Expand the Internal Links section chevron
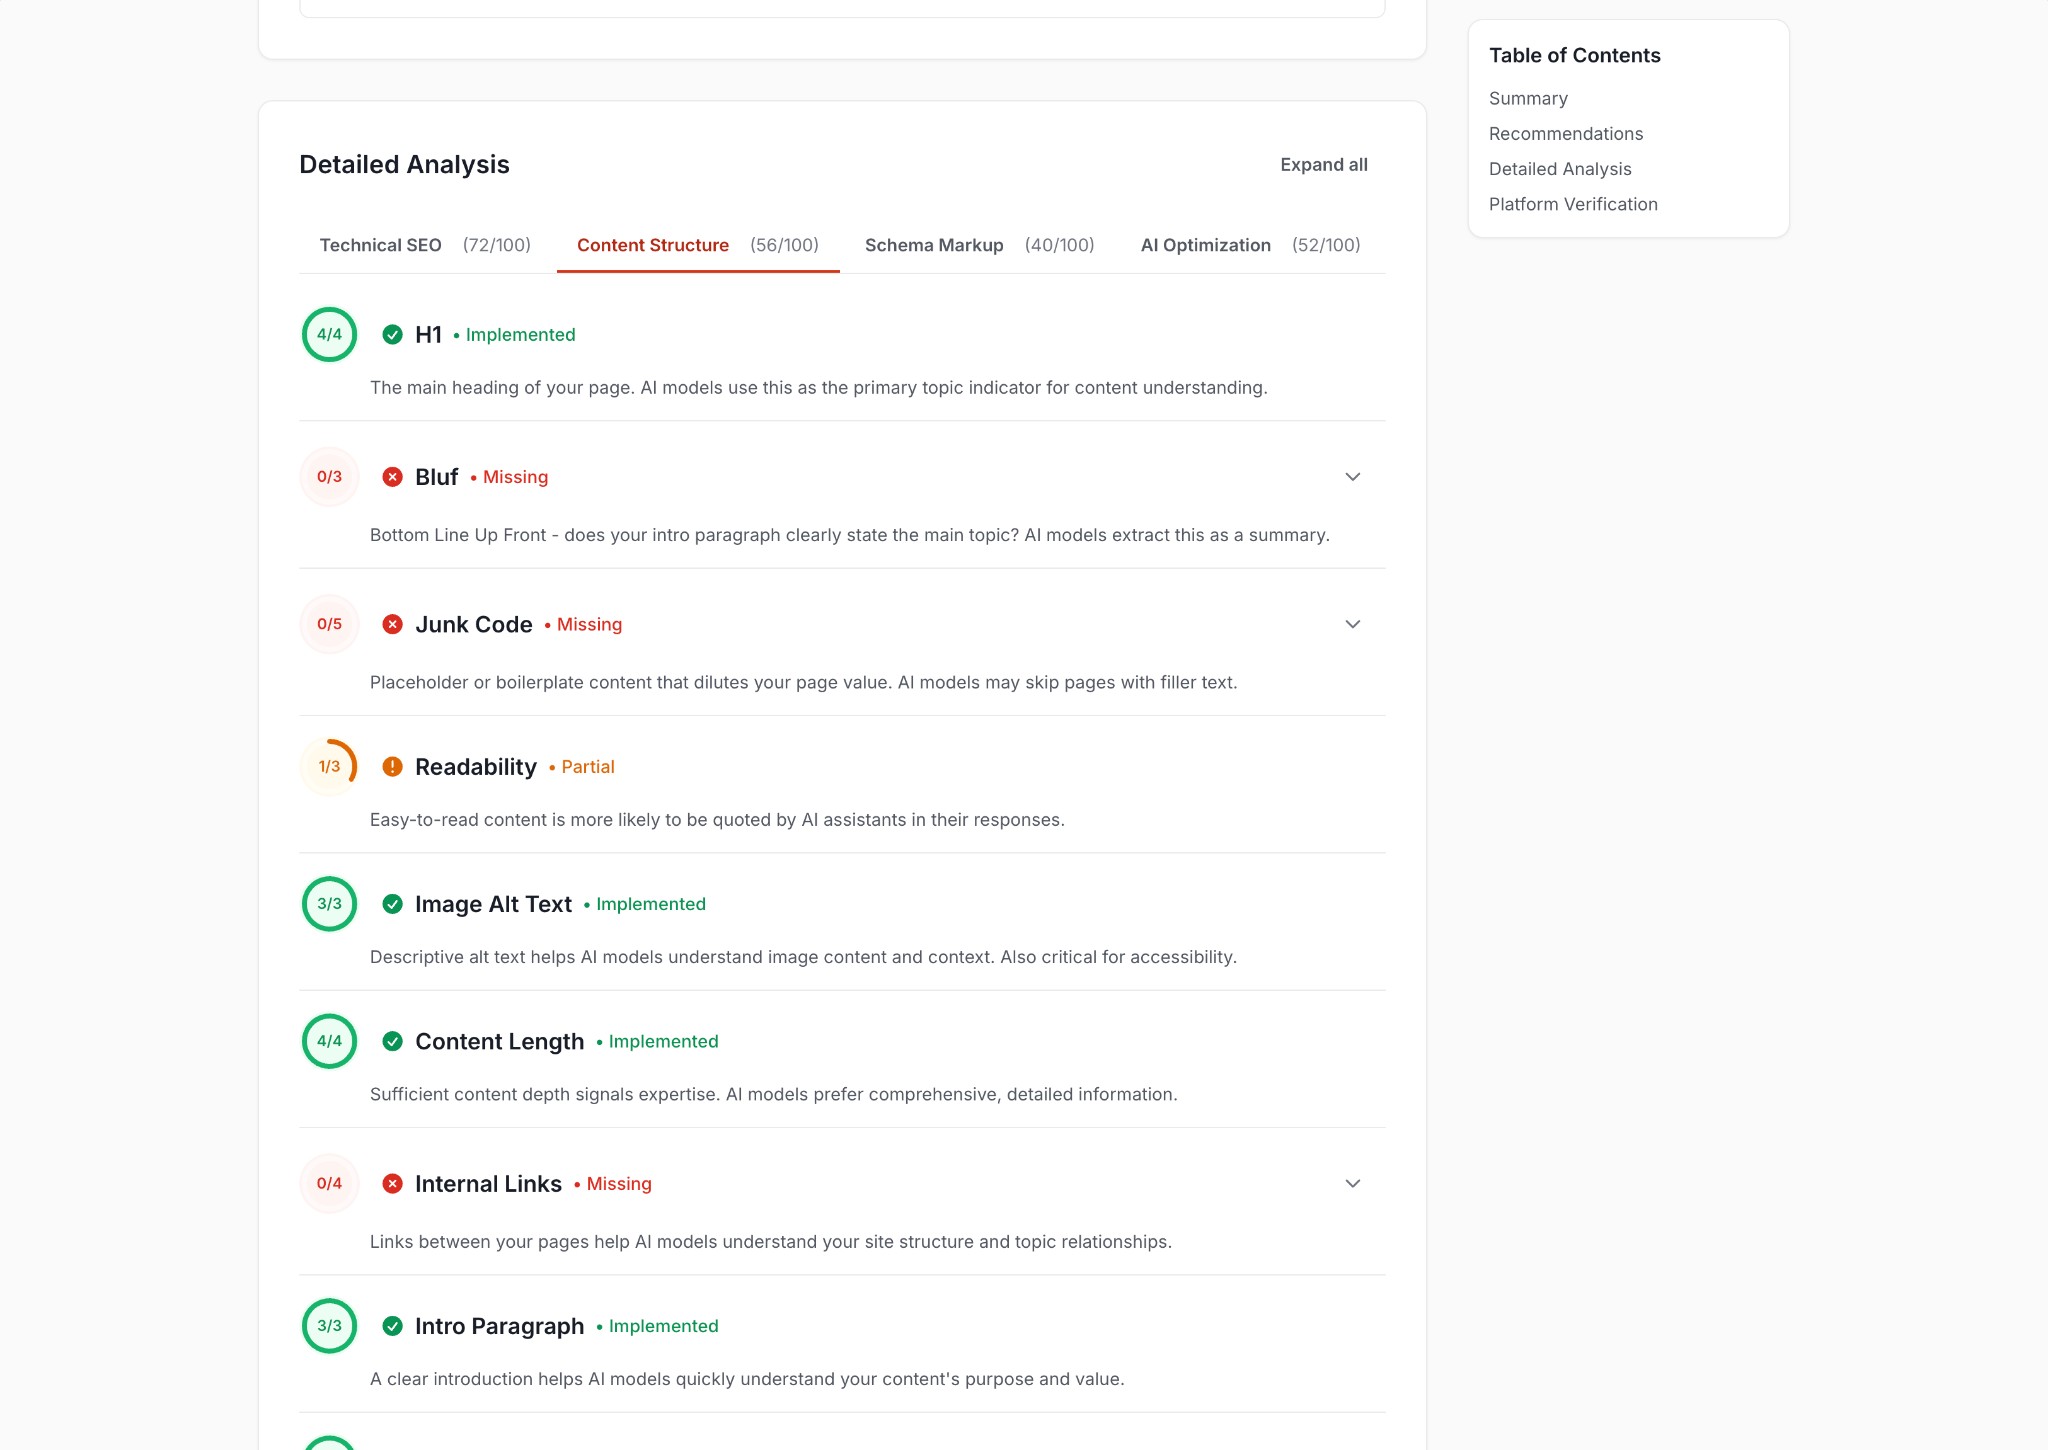Viewport: 2048px width, 1450px height. coord(1352,1183)
